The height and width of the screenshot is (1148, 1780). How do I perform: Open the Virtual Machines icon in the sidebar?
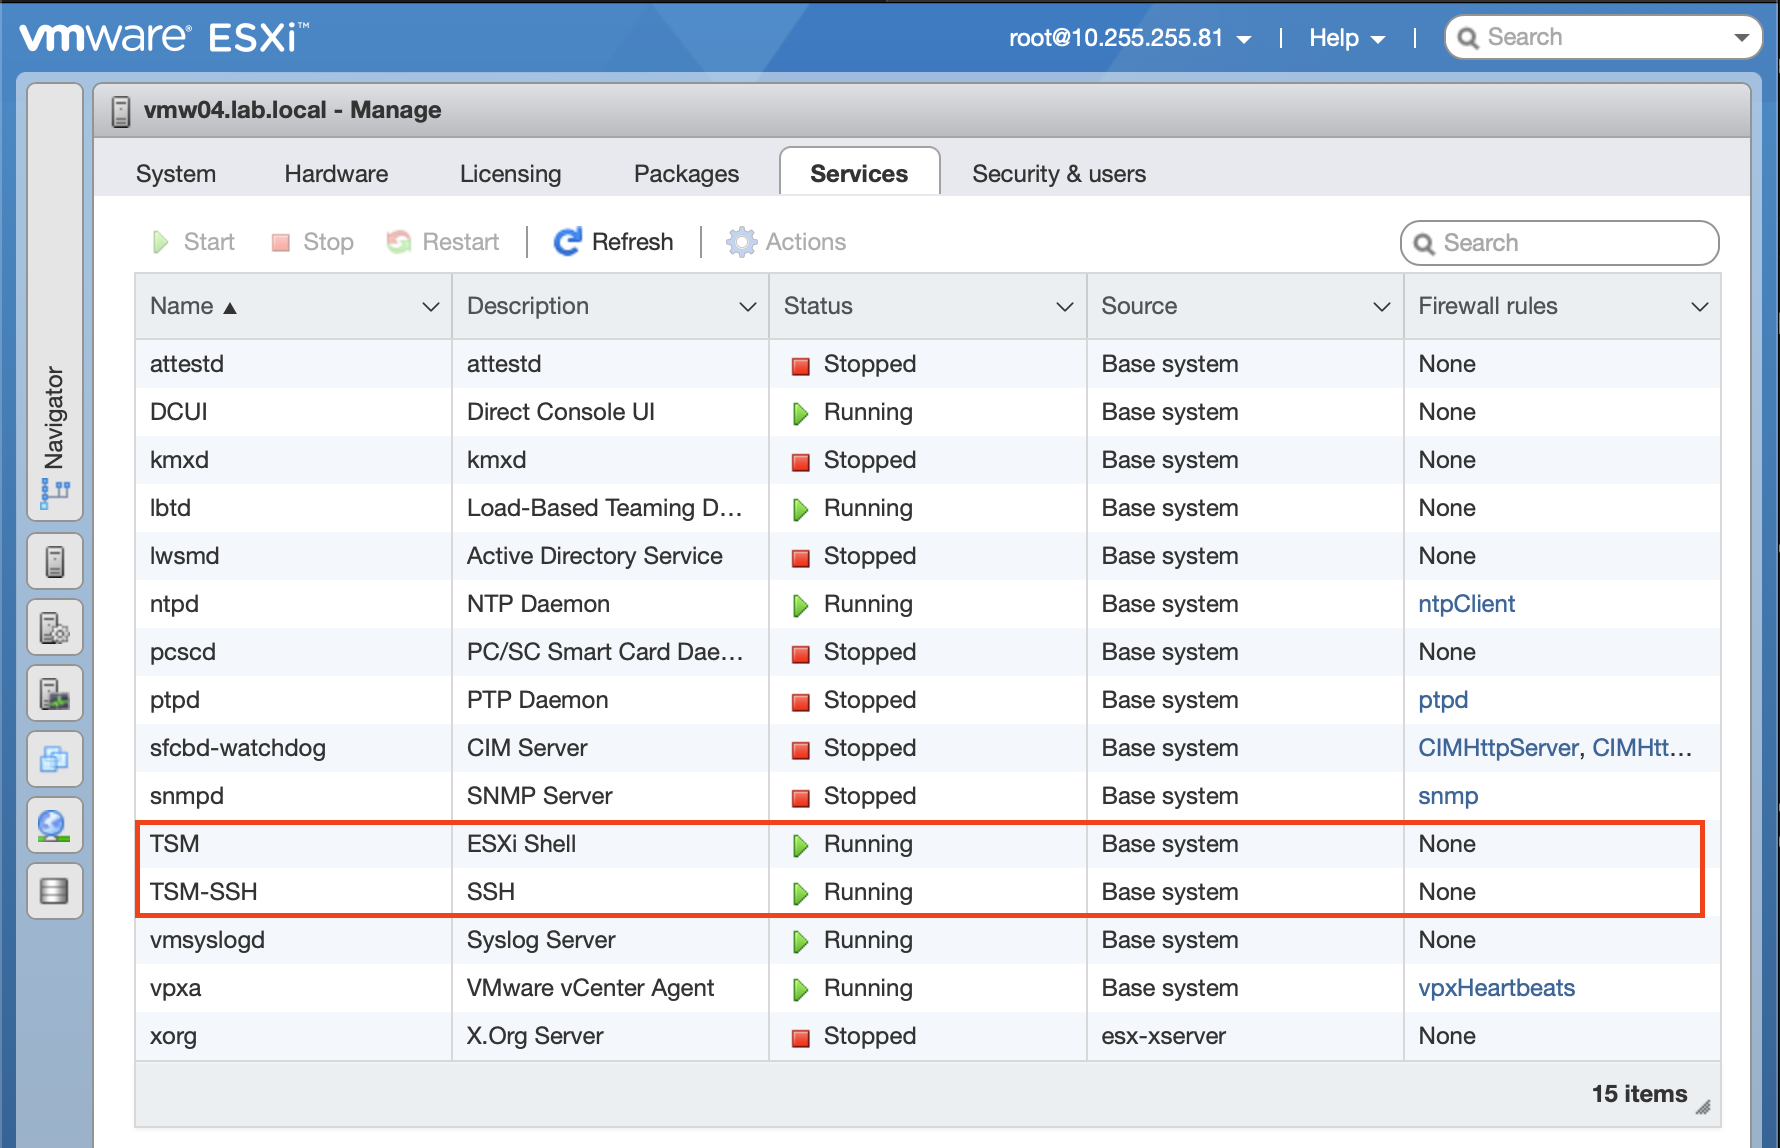(x=55, y=760)
